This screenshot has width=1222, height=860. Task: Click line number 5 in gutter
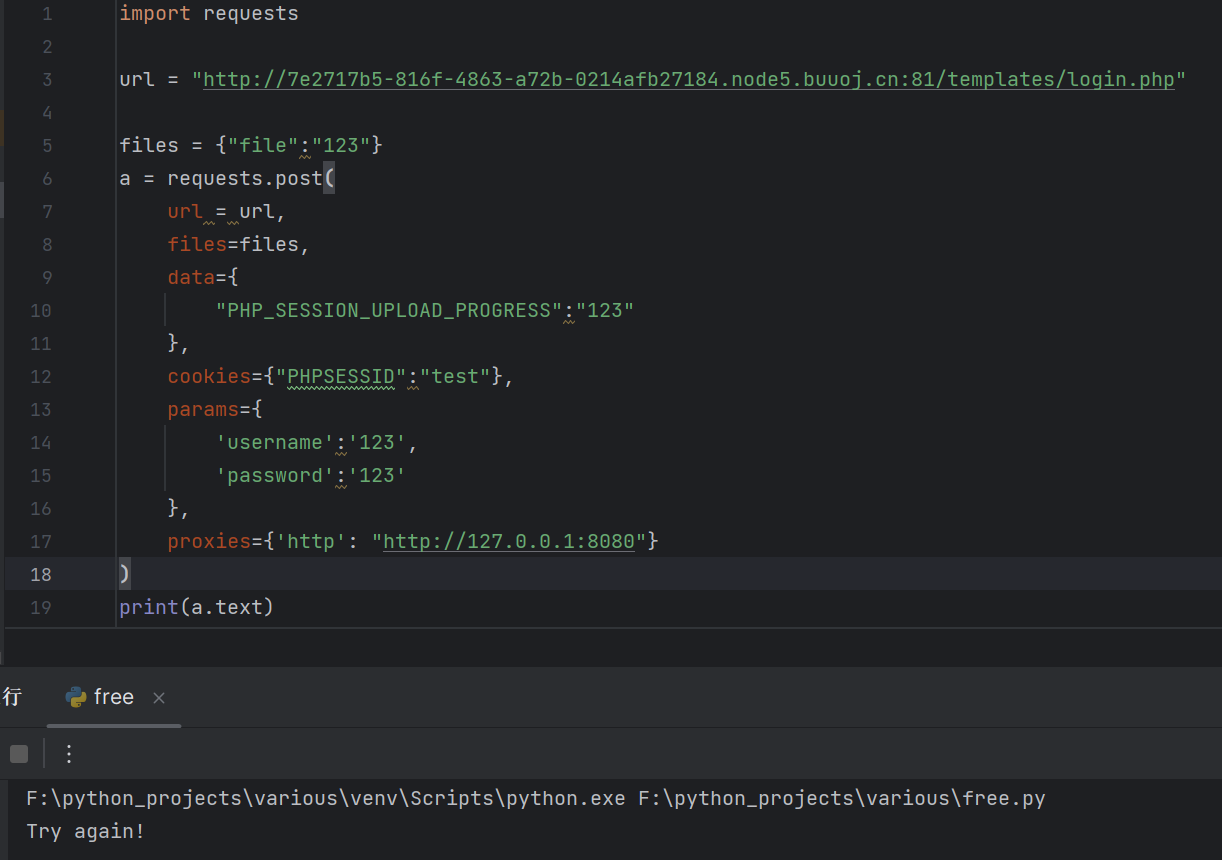coord(48,146)
